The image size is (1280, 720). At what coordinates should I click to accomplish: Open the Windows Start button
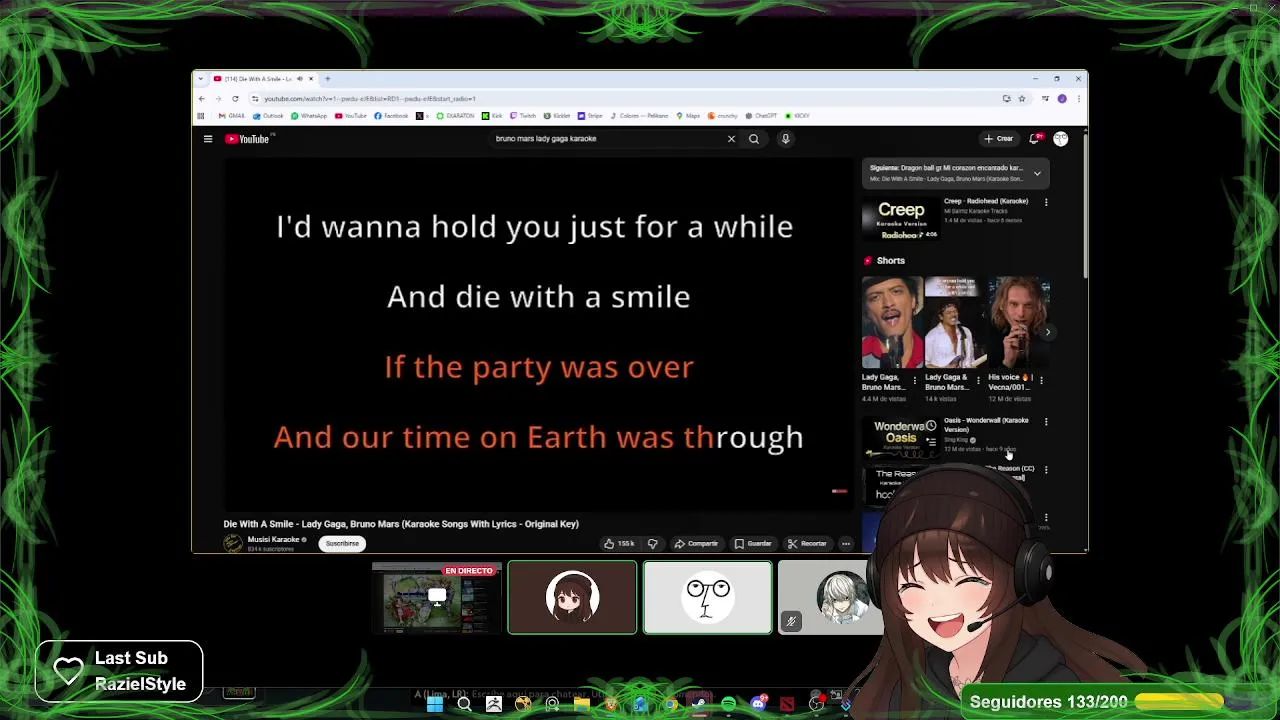click(435, 705)
